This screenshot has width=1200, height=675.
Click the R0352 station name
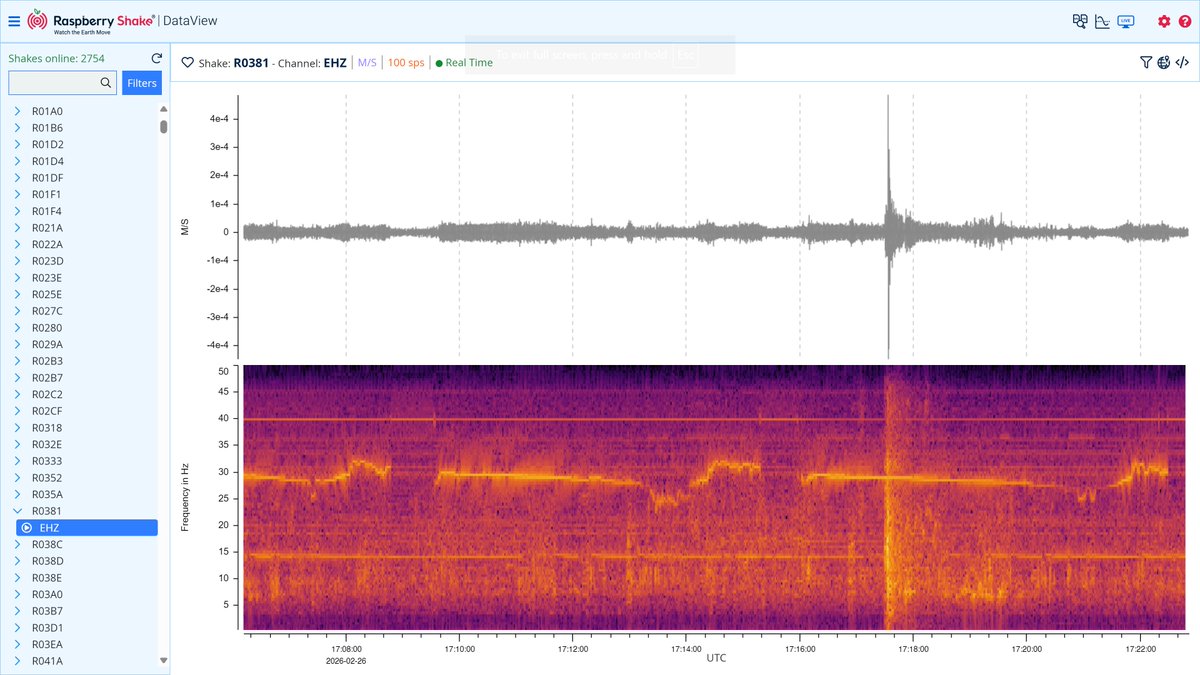click(47, 478)
